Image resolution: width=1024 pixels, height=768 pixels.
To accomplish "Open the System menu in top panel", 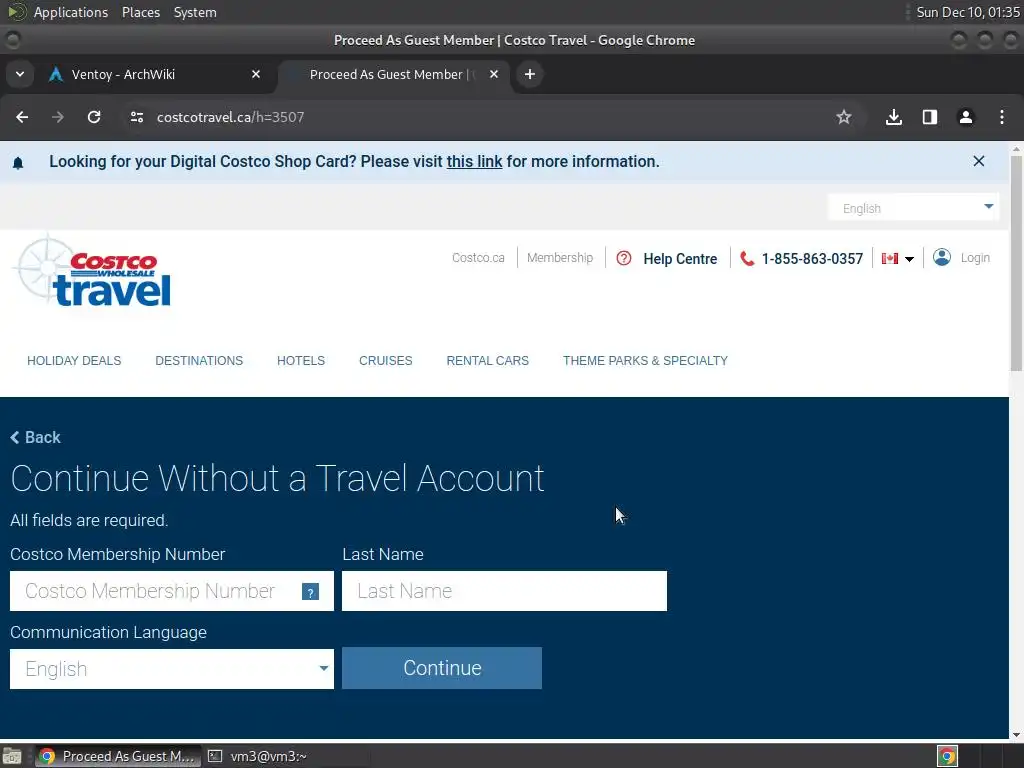I will tap(195, 12).
